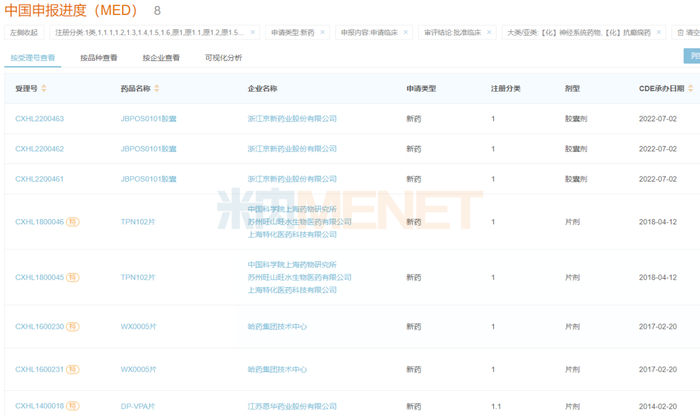Switch to the 按品种查看 tab
This screenshot has height=417, width=700.
click(99, 58)
